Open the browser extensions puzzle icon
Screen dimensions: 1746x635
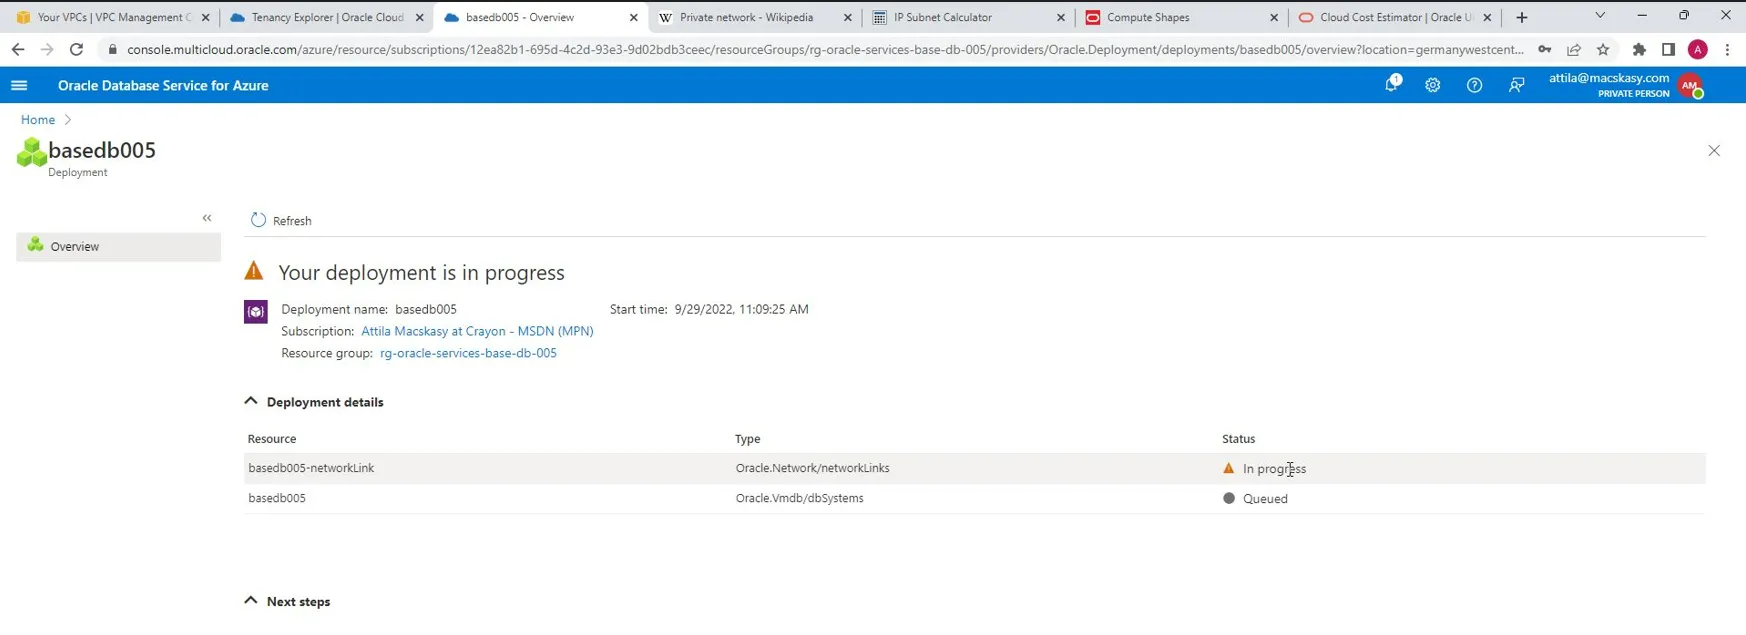tap(1639, 49)
